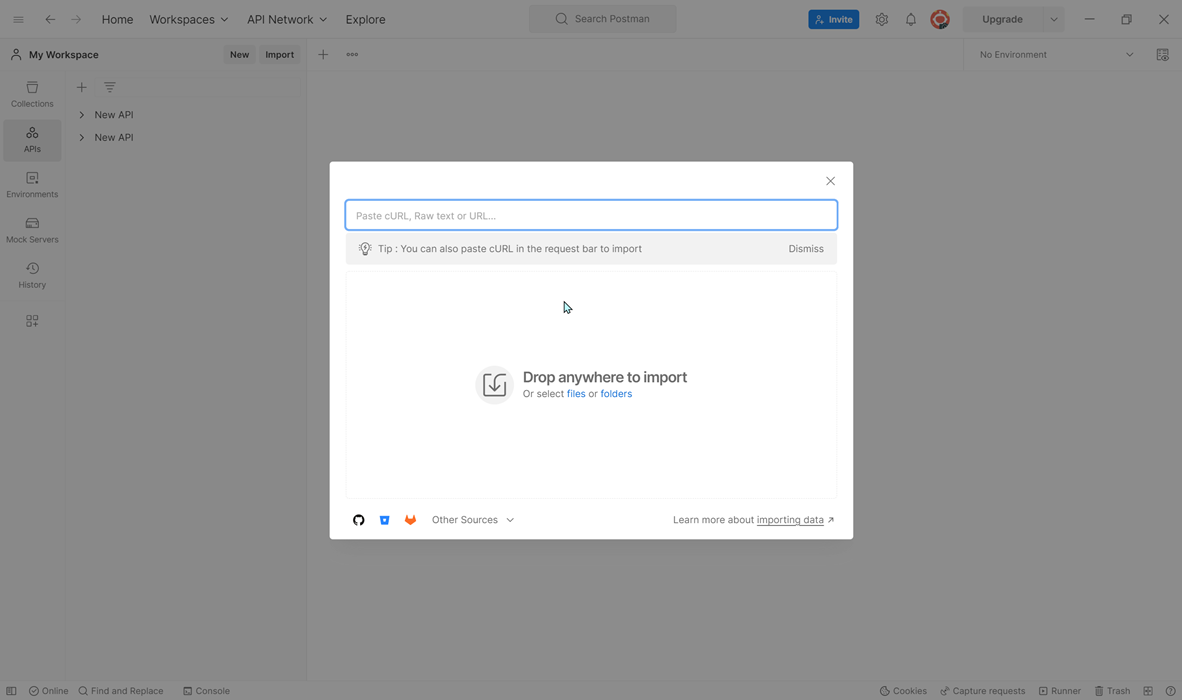The height and width of the screenshot is (700, 1182).
Task: Click the Invite button
Action: [834, 20]
